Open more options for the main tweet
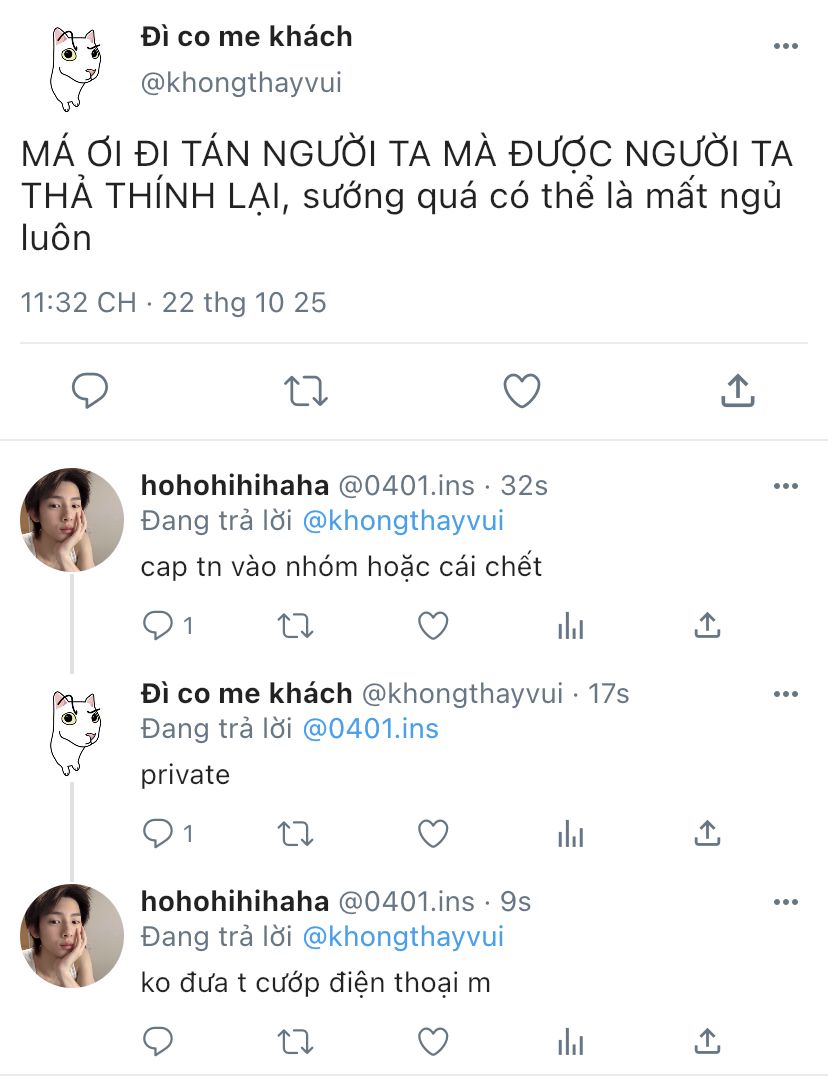Screen dimensions: 828x1076 [786, 47]
